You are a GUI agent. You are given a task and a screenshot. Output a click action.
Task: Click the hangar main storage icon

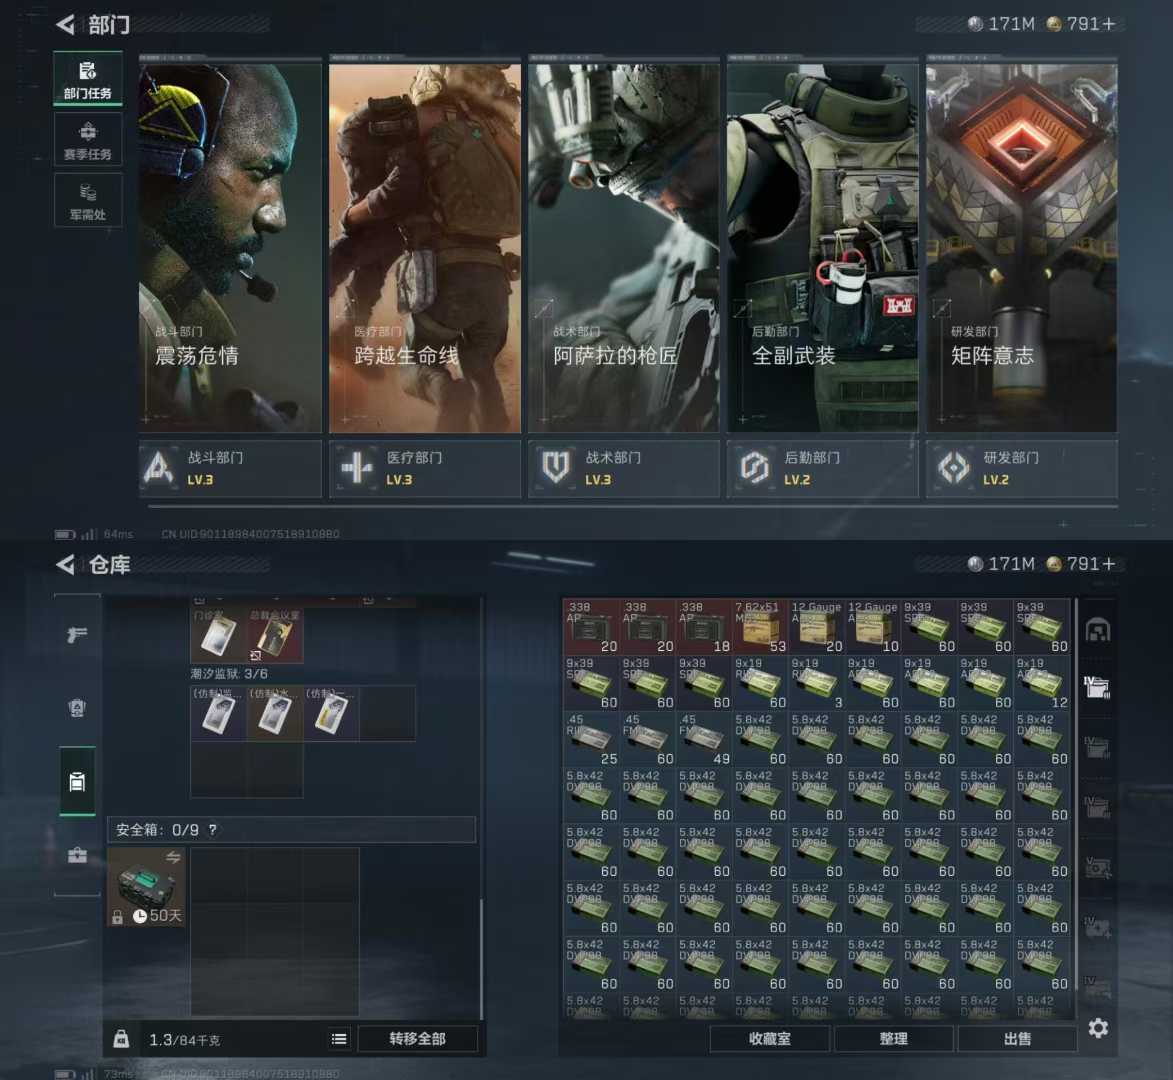1098,630
